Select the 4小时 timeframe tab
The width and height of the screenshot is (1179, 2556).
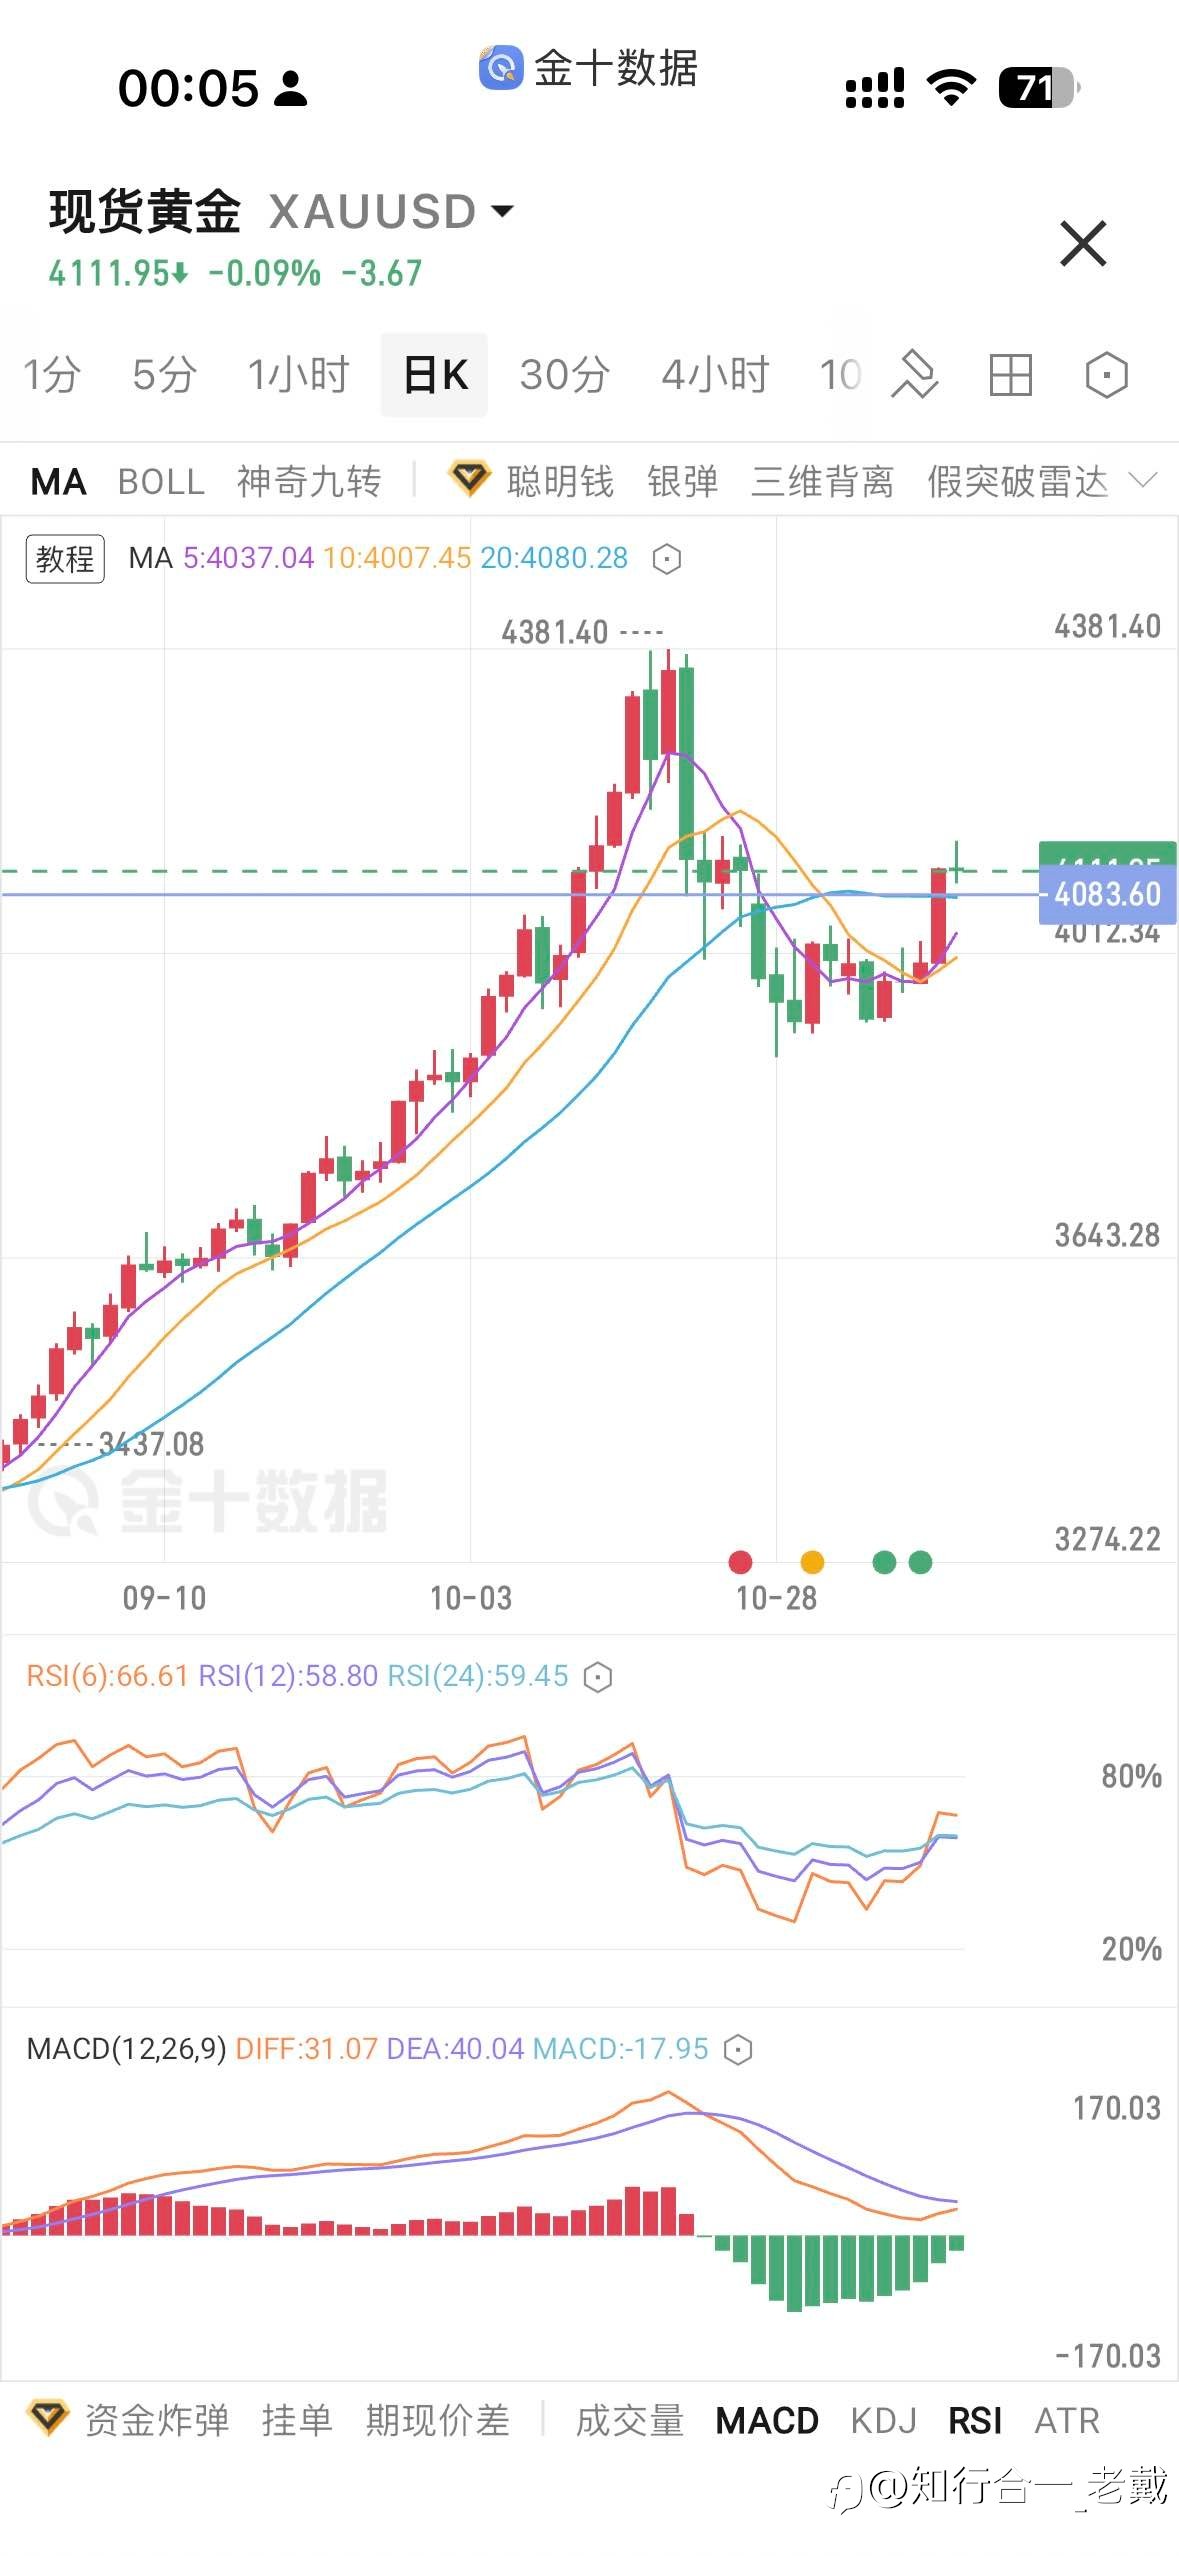[715, 376]
